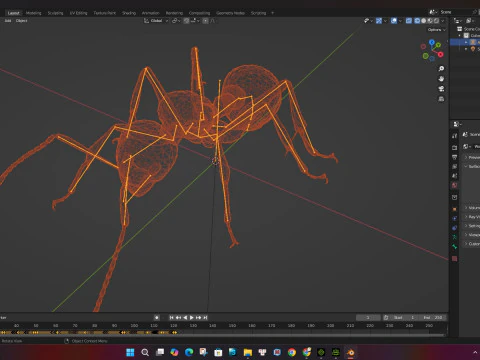
Task: Open the Shading workspace tab
Action: tap(129, 13)
